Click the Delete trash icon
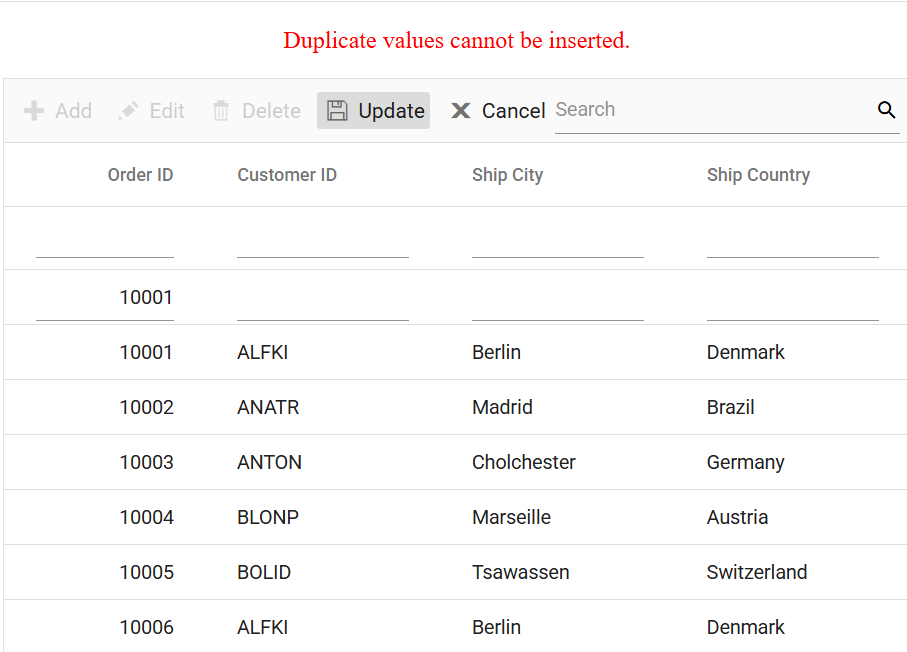Image resolution: width=907 pixels, height=652 pixels. pyautogui.click(x=221, y=110)
